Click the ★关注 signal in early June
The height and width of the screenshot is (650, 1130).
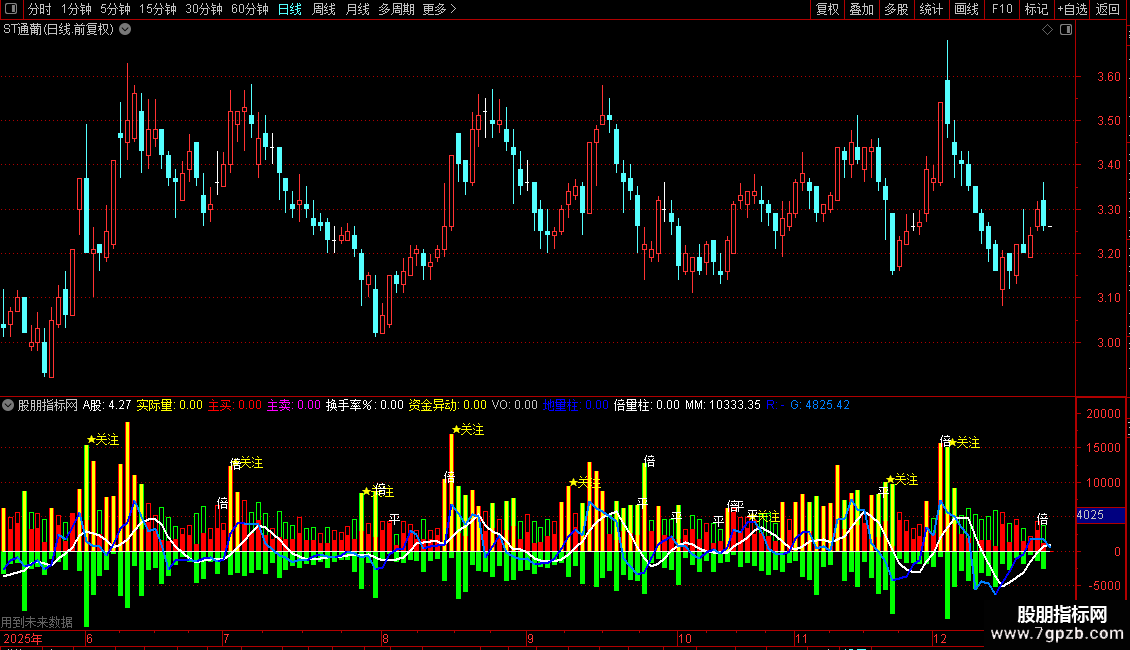coord(103,440)
